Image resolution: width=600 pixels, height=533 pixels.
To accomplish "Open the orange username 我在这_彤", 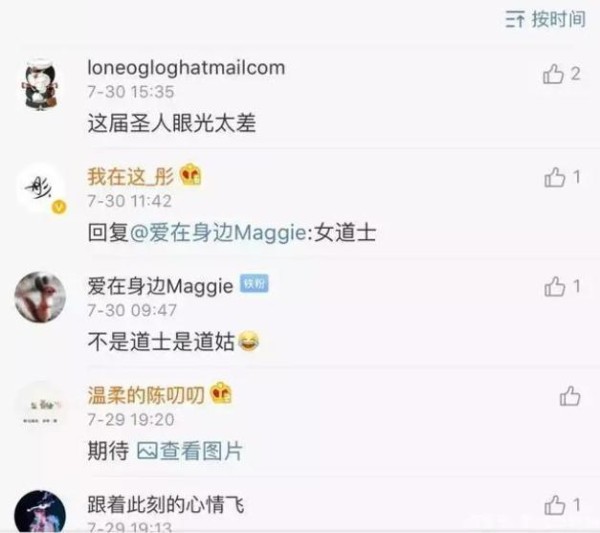I will click(x=130, y=177).
